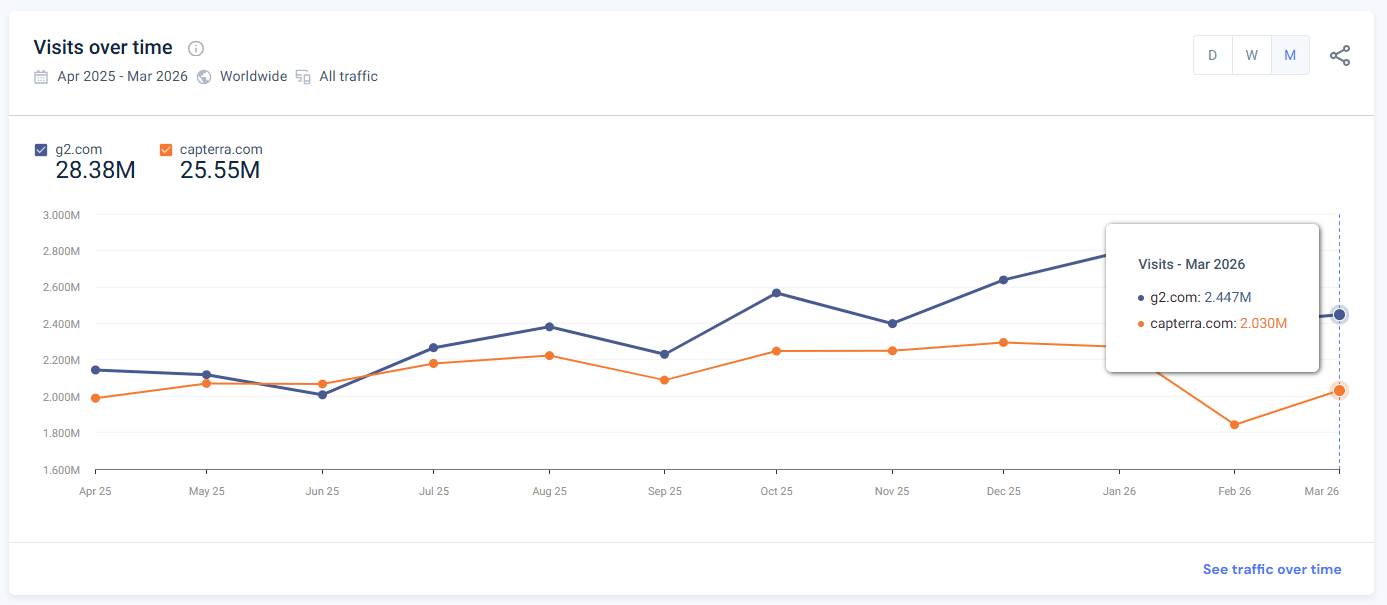This screenshot has height=605, width=1387.
Task: Click the All traffic label
Action: (348, 77)
